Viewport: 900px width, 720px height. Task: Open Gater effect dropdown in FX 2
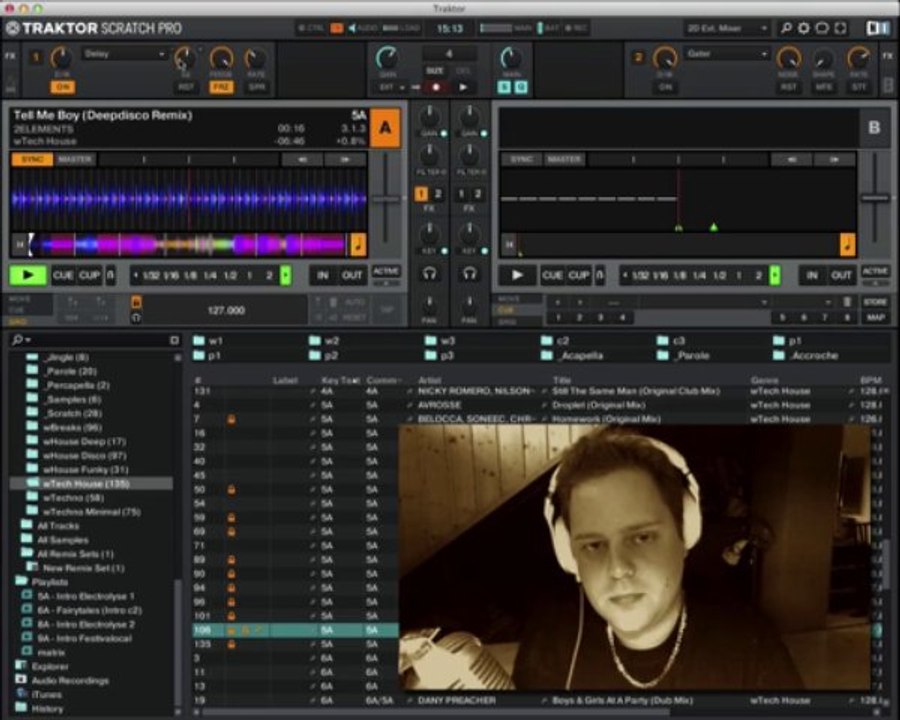tap(727, 54)
